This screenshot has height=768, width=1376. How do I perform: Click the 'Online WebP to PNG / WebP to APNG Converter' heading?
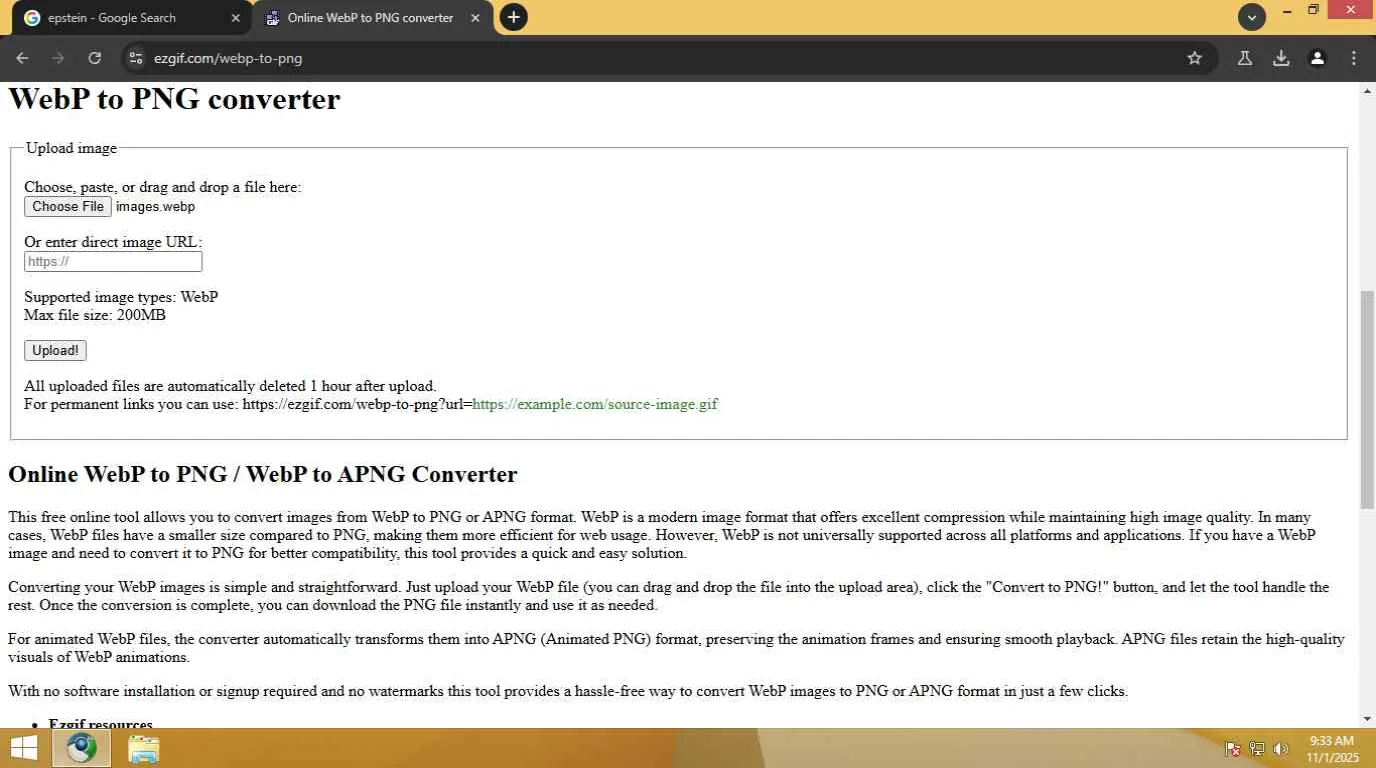coord(263,474)
